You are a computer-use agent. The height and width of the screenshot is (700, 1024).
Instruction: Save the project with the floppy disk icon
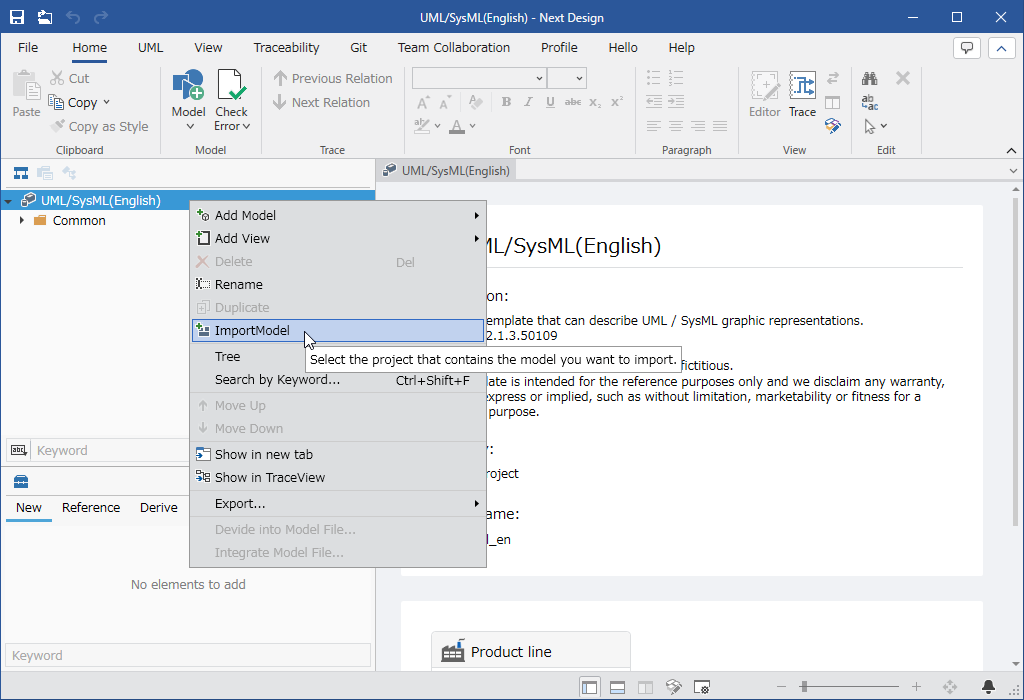17,17
